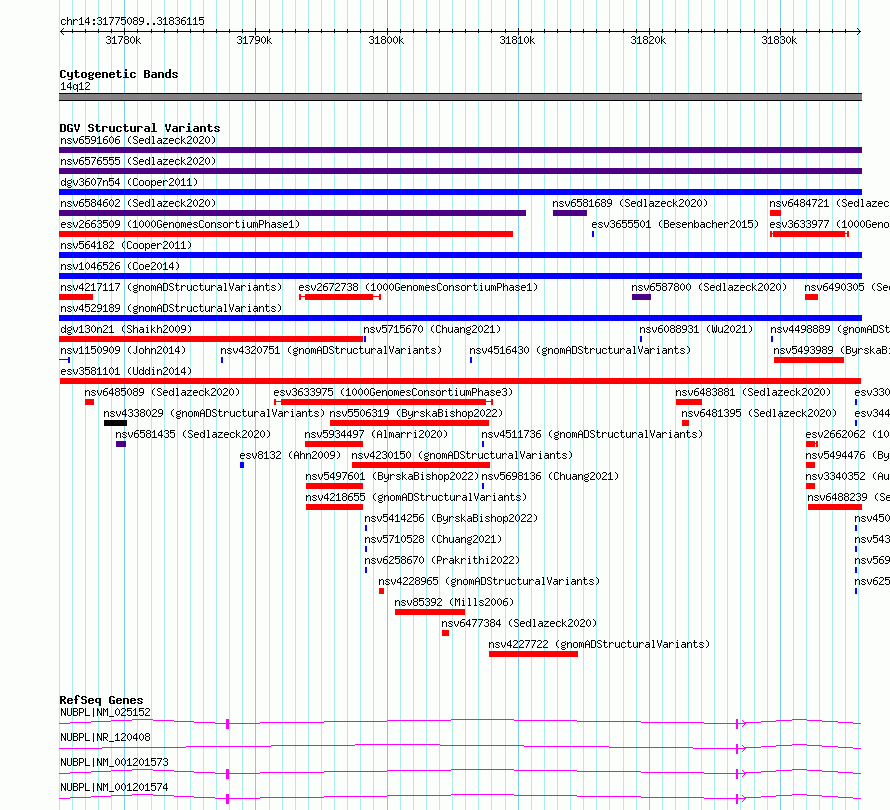This screenshot has width=890, height=810.
Task: Select nsv5493989 red variant bar
Action: coord(809,360)
